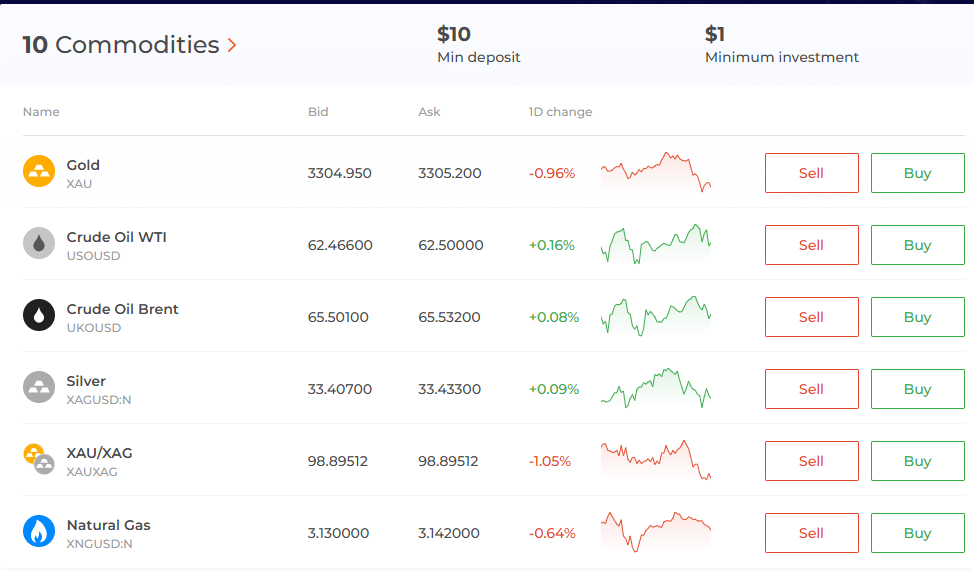Open the 10 Commodities heading link
The width and height of the screenshot is (974, 571).
(x=120, y=45)
